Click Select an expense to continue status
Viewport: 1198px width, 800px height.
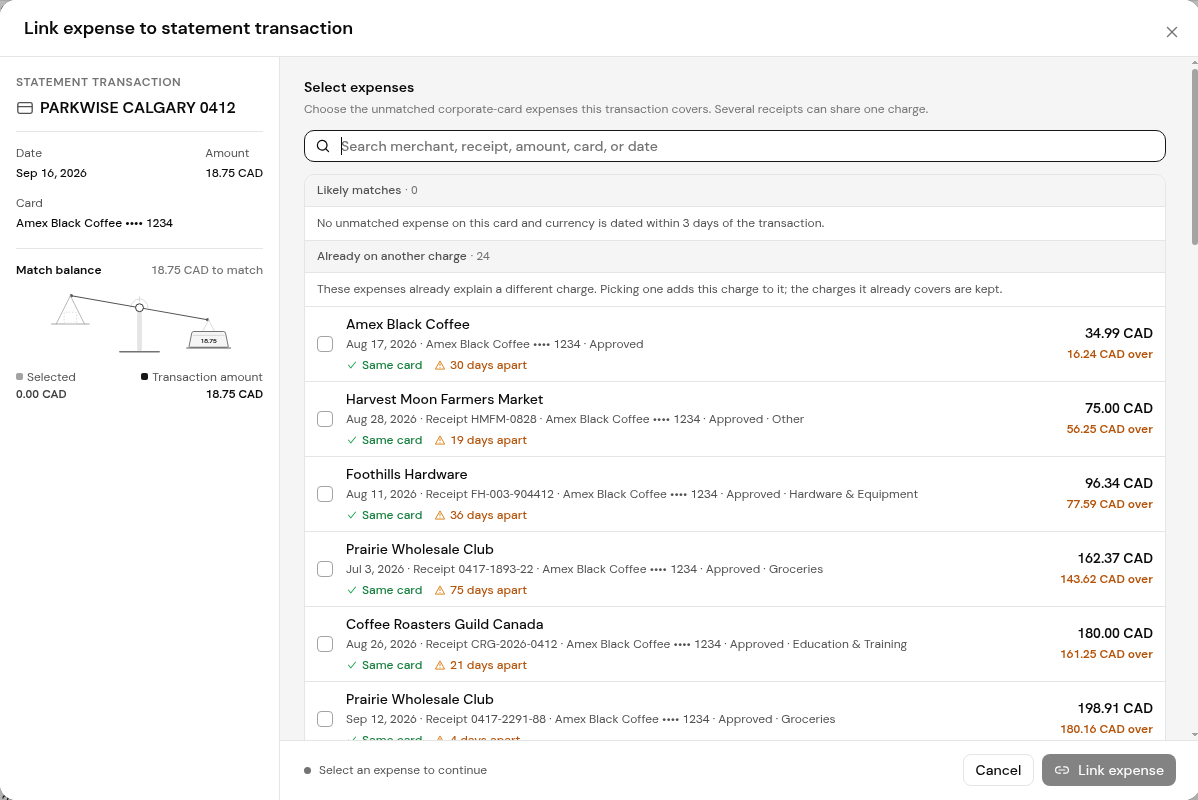(x=402, y=770)
